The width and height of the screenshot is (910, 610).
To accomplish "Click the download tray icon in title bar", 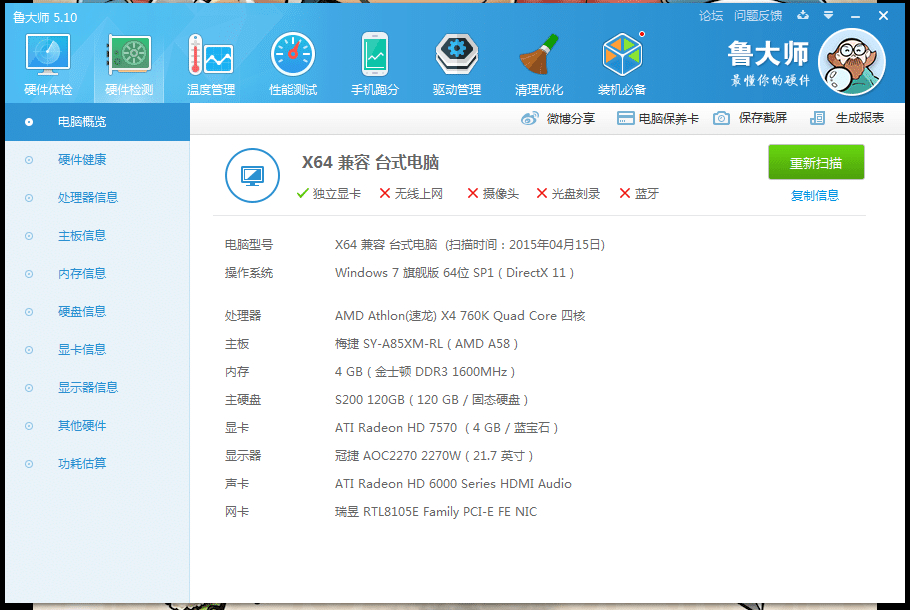I will [803, 15].
